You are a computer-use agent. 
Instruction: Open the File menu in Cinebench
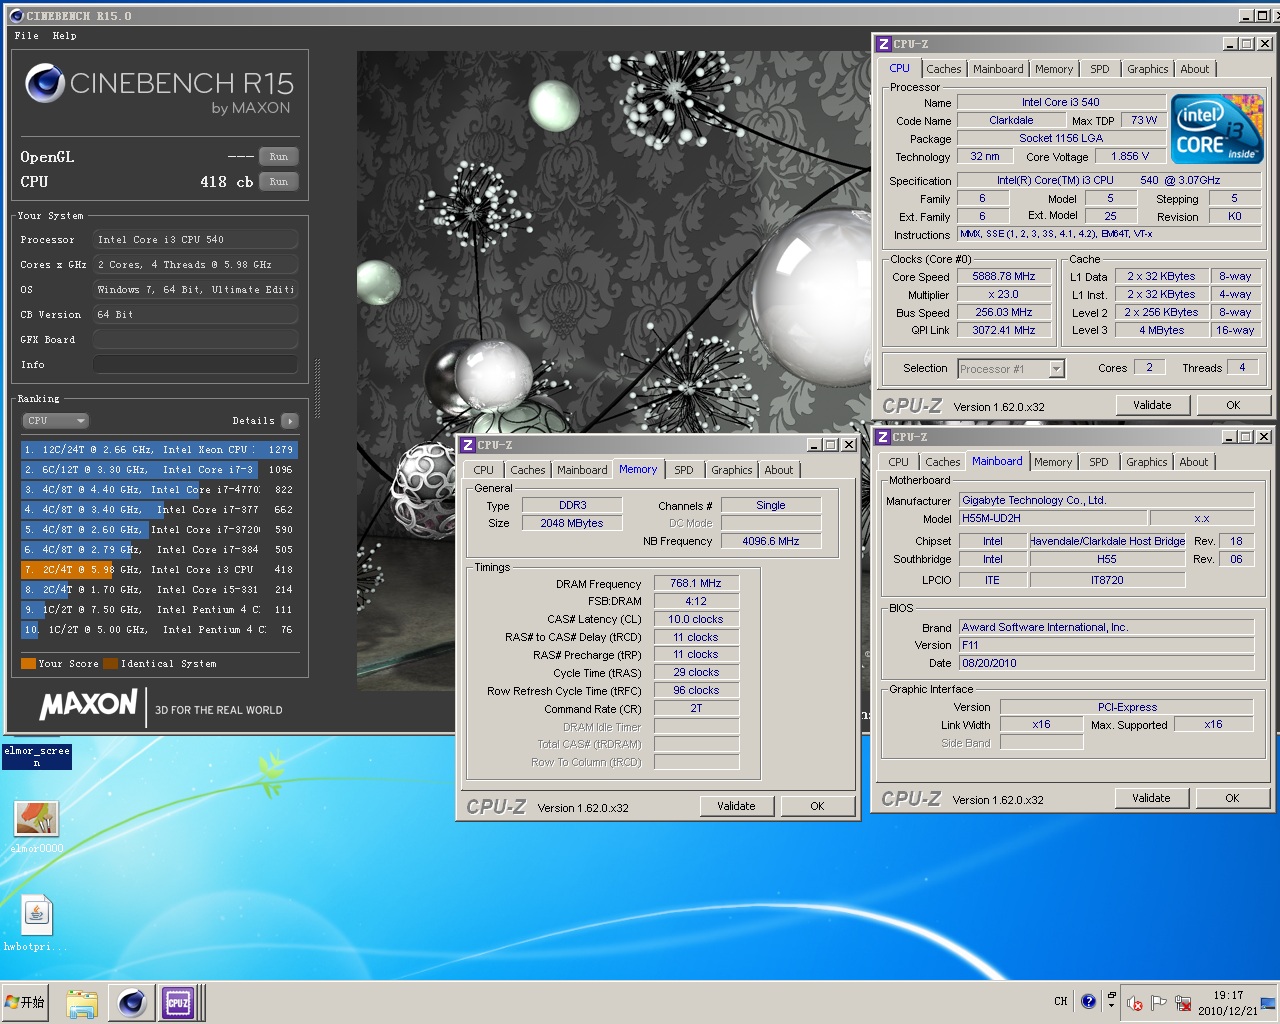tap(27, 36)
